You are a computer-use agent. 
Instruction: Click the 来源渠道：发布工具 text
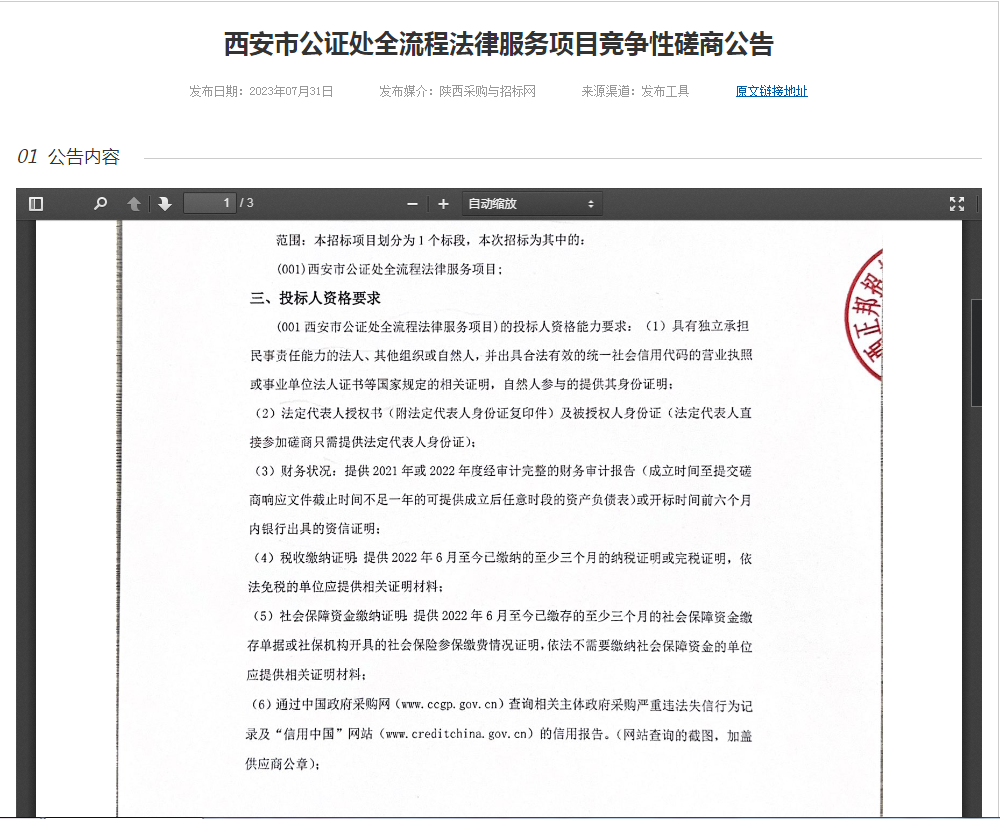click(x=635, y=91)
